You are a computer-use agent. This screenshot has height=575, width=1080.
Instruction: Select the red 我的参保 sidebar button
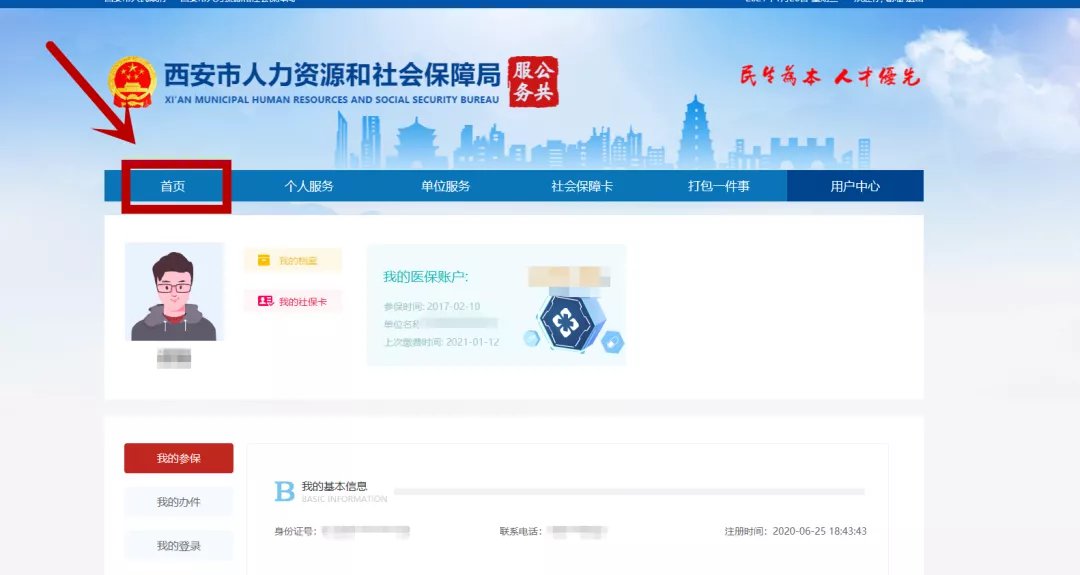tap(178, 458)
